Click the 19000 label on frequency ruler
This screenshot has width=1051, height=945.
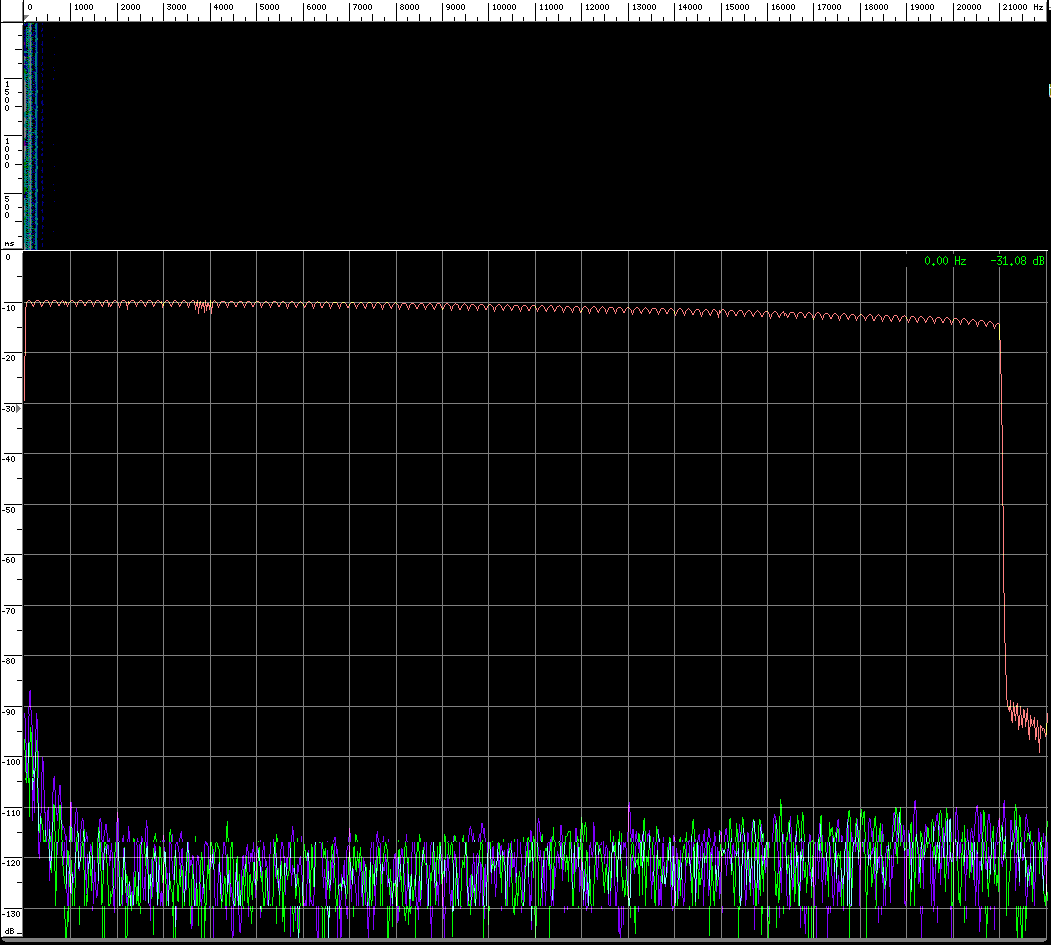(x=922, y=7)
